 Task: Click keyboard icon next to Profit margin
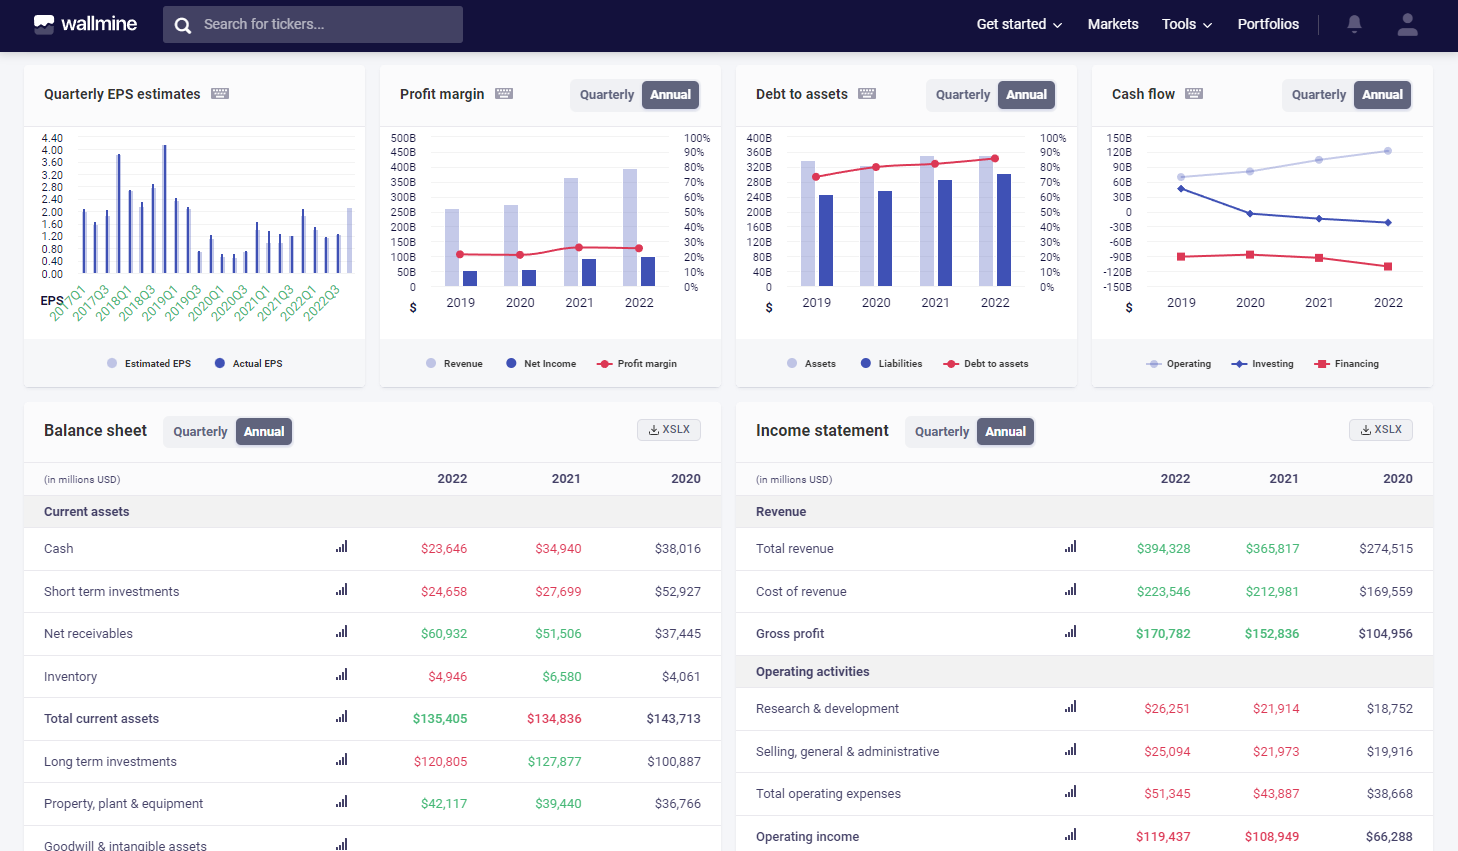[x=504, y=94]
